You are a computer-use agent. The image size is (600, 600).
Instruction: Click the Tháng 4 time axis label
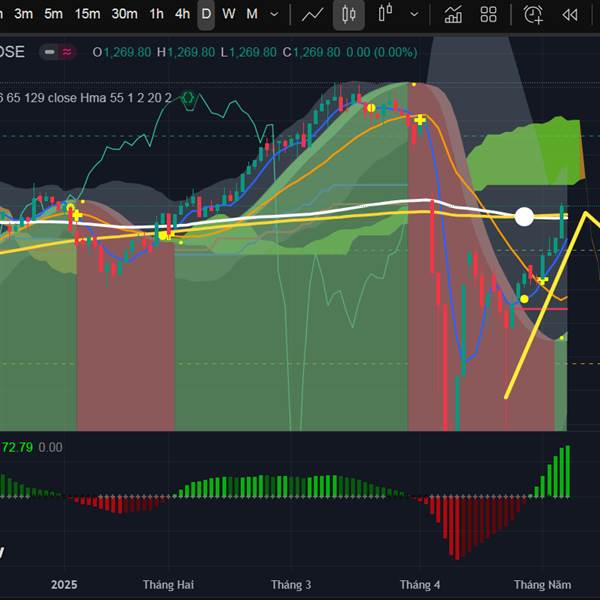(420, 584)
